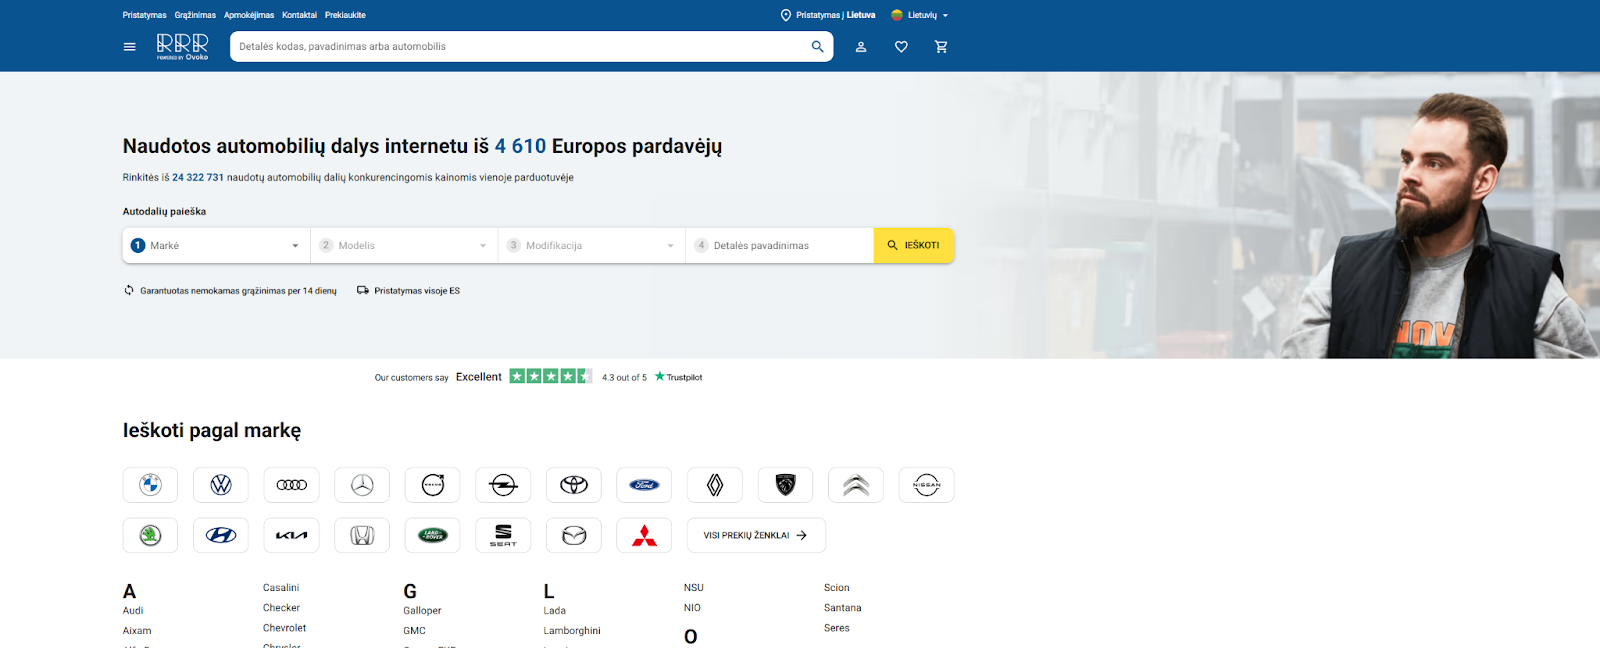Select the Opel brand logo
This screenshot has height=648, width=1600.
[x=503, y=485]
